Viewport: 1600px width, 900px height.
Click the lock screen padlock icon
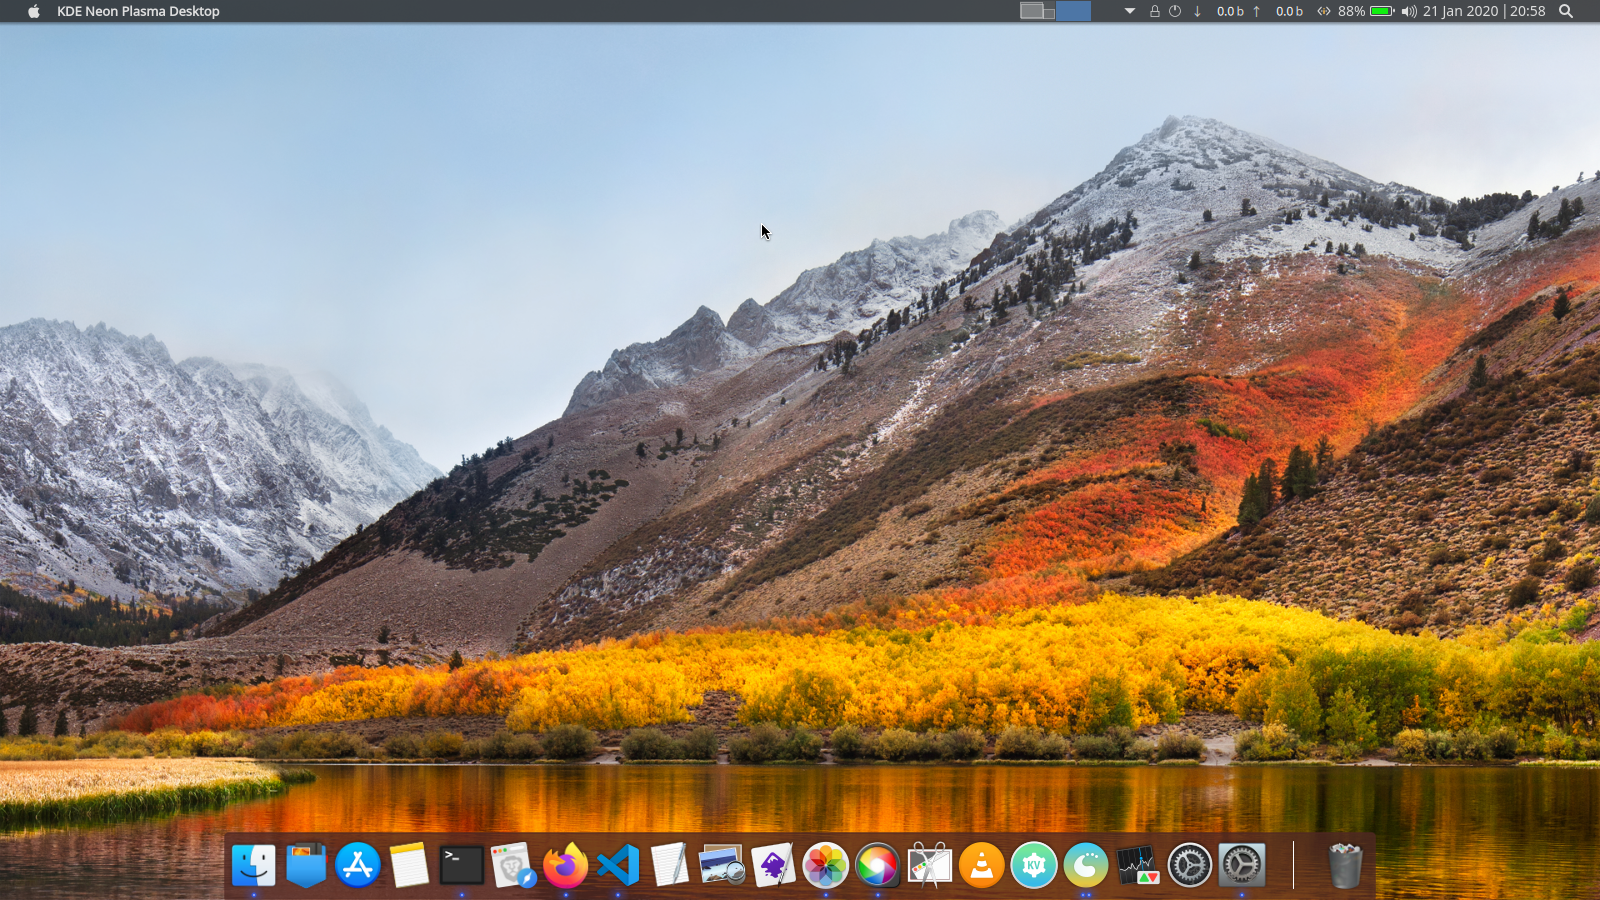pos(1155,11)
